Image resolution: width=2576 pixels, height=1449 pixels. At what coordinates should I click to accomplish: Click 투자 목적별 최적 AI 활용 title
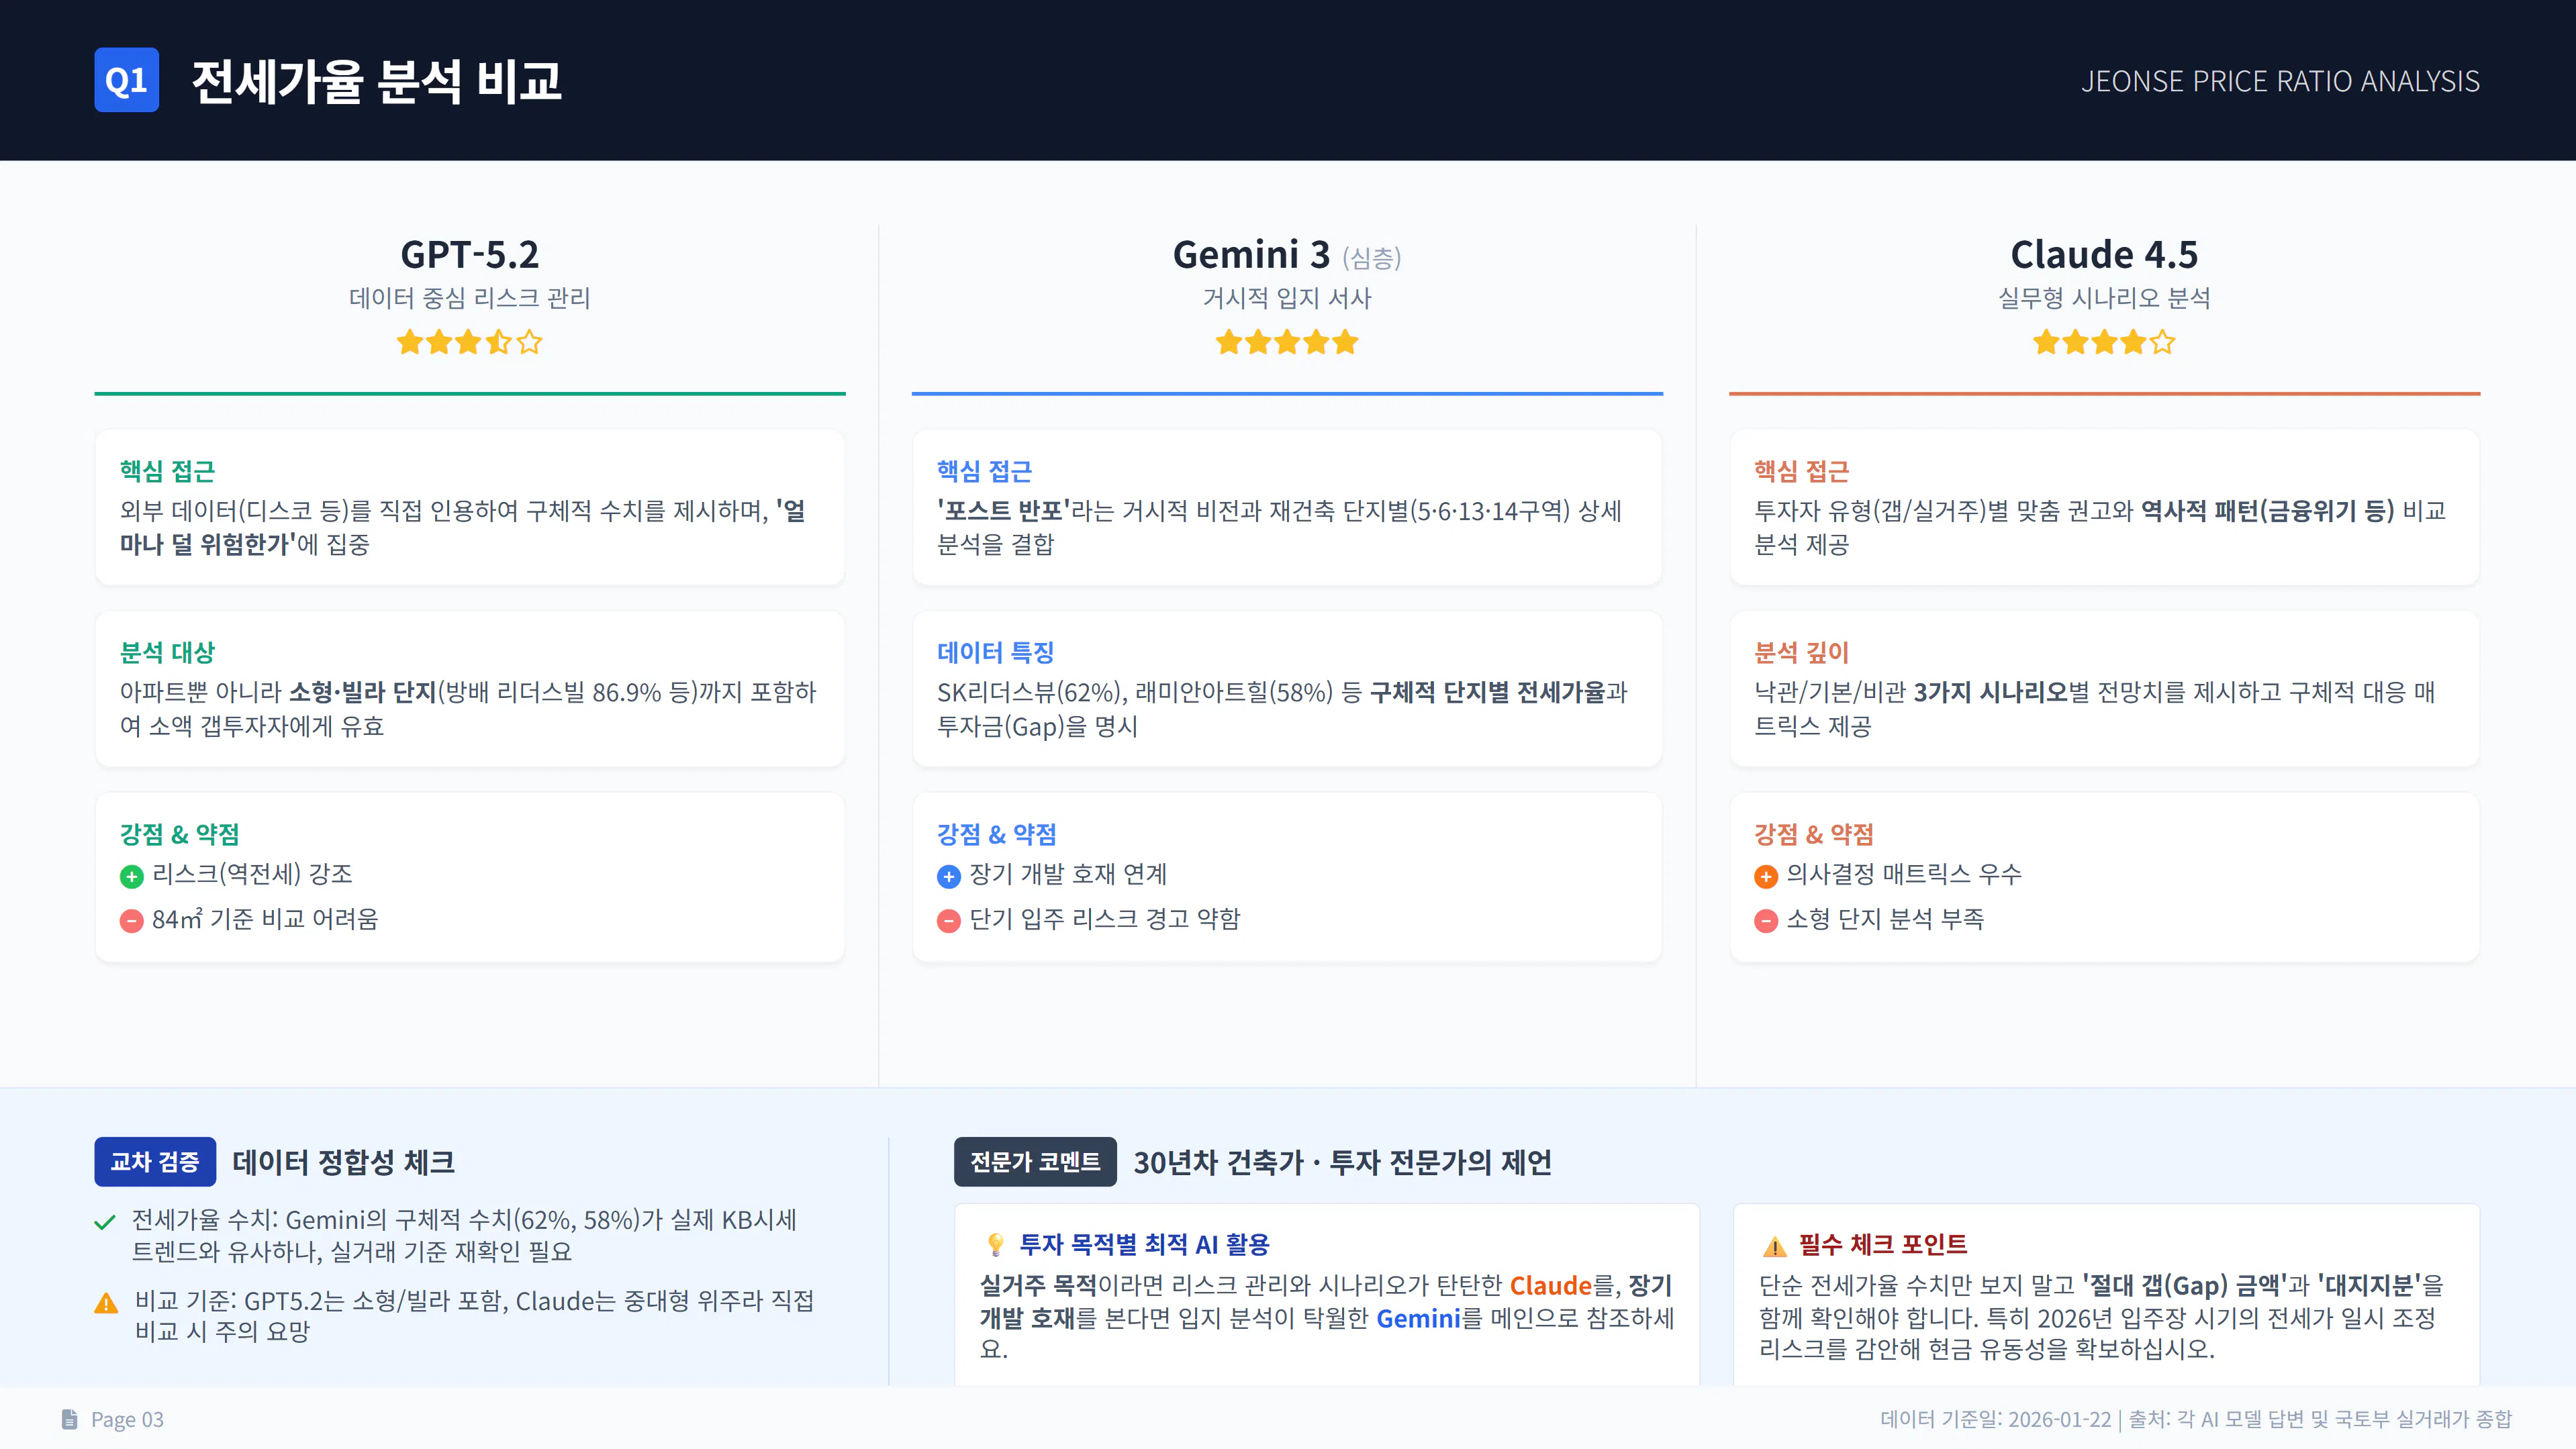coord(1144,1245)
